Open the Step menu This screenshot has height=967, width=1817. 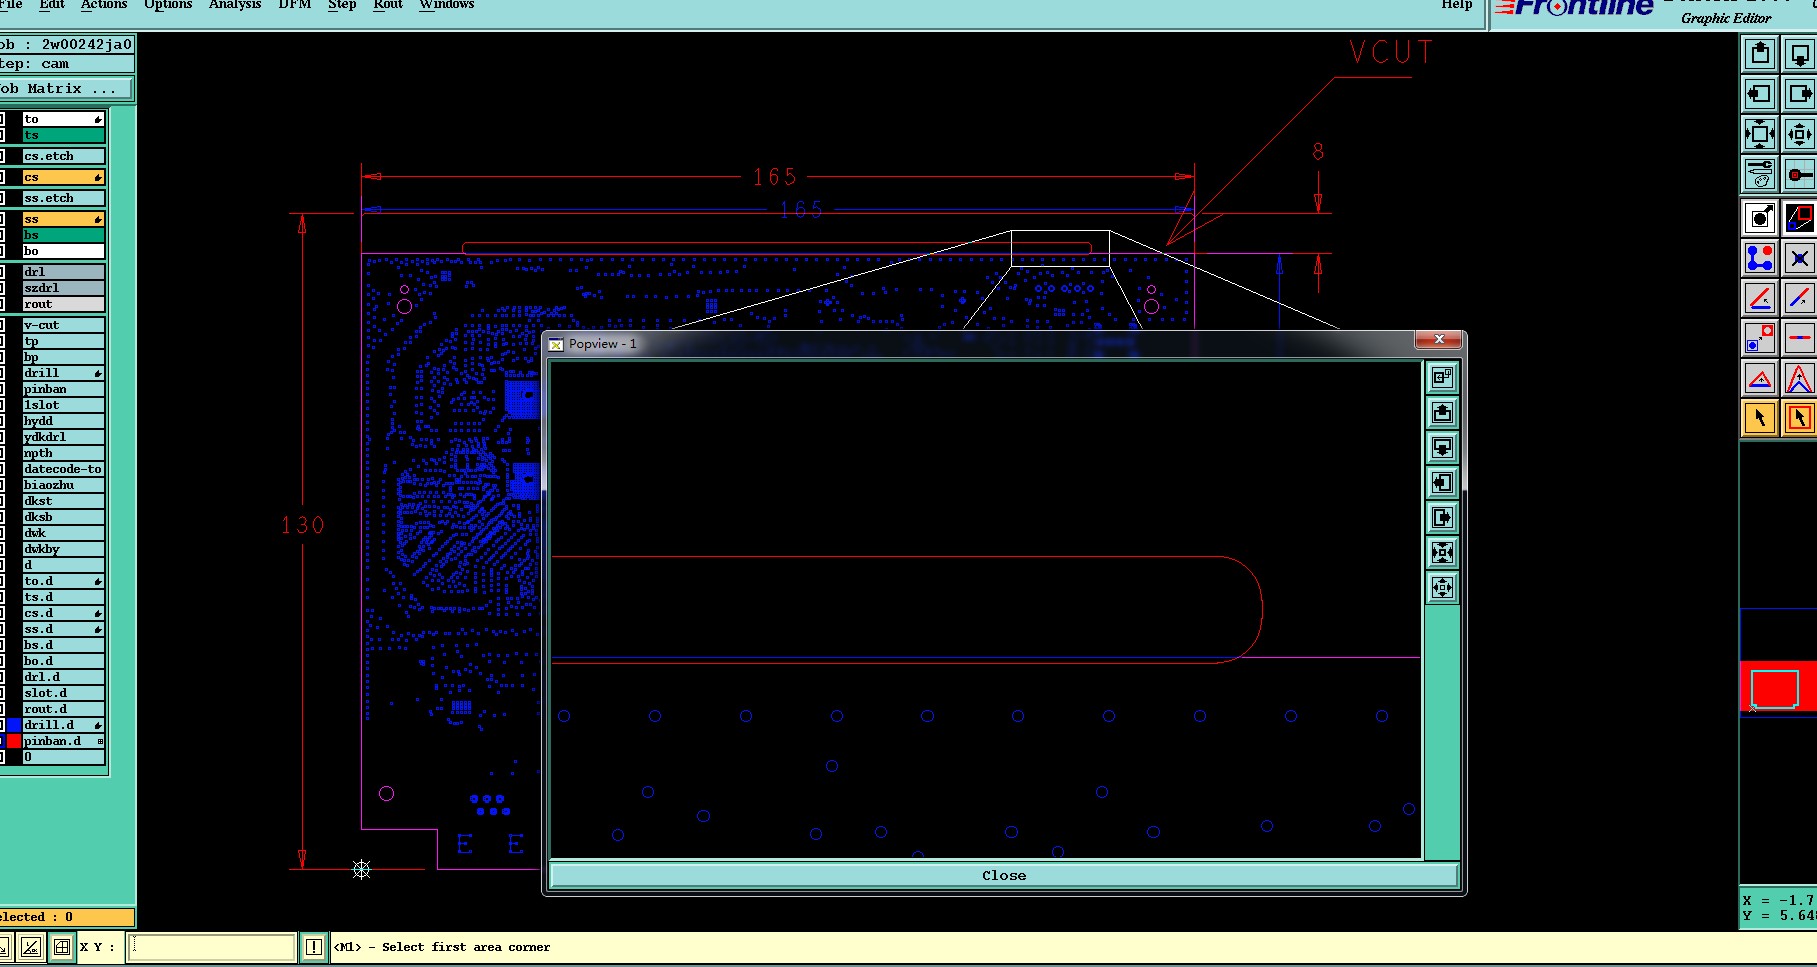click(x=342, y=5)
